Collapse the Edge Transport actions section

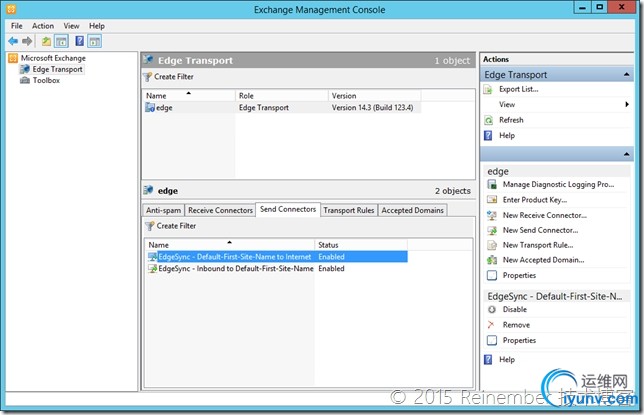626,74
